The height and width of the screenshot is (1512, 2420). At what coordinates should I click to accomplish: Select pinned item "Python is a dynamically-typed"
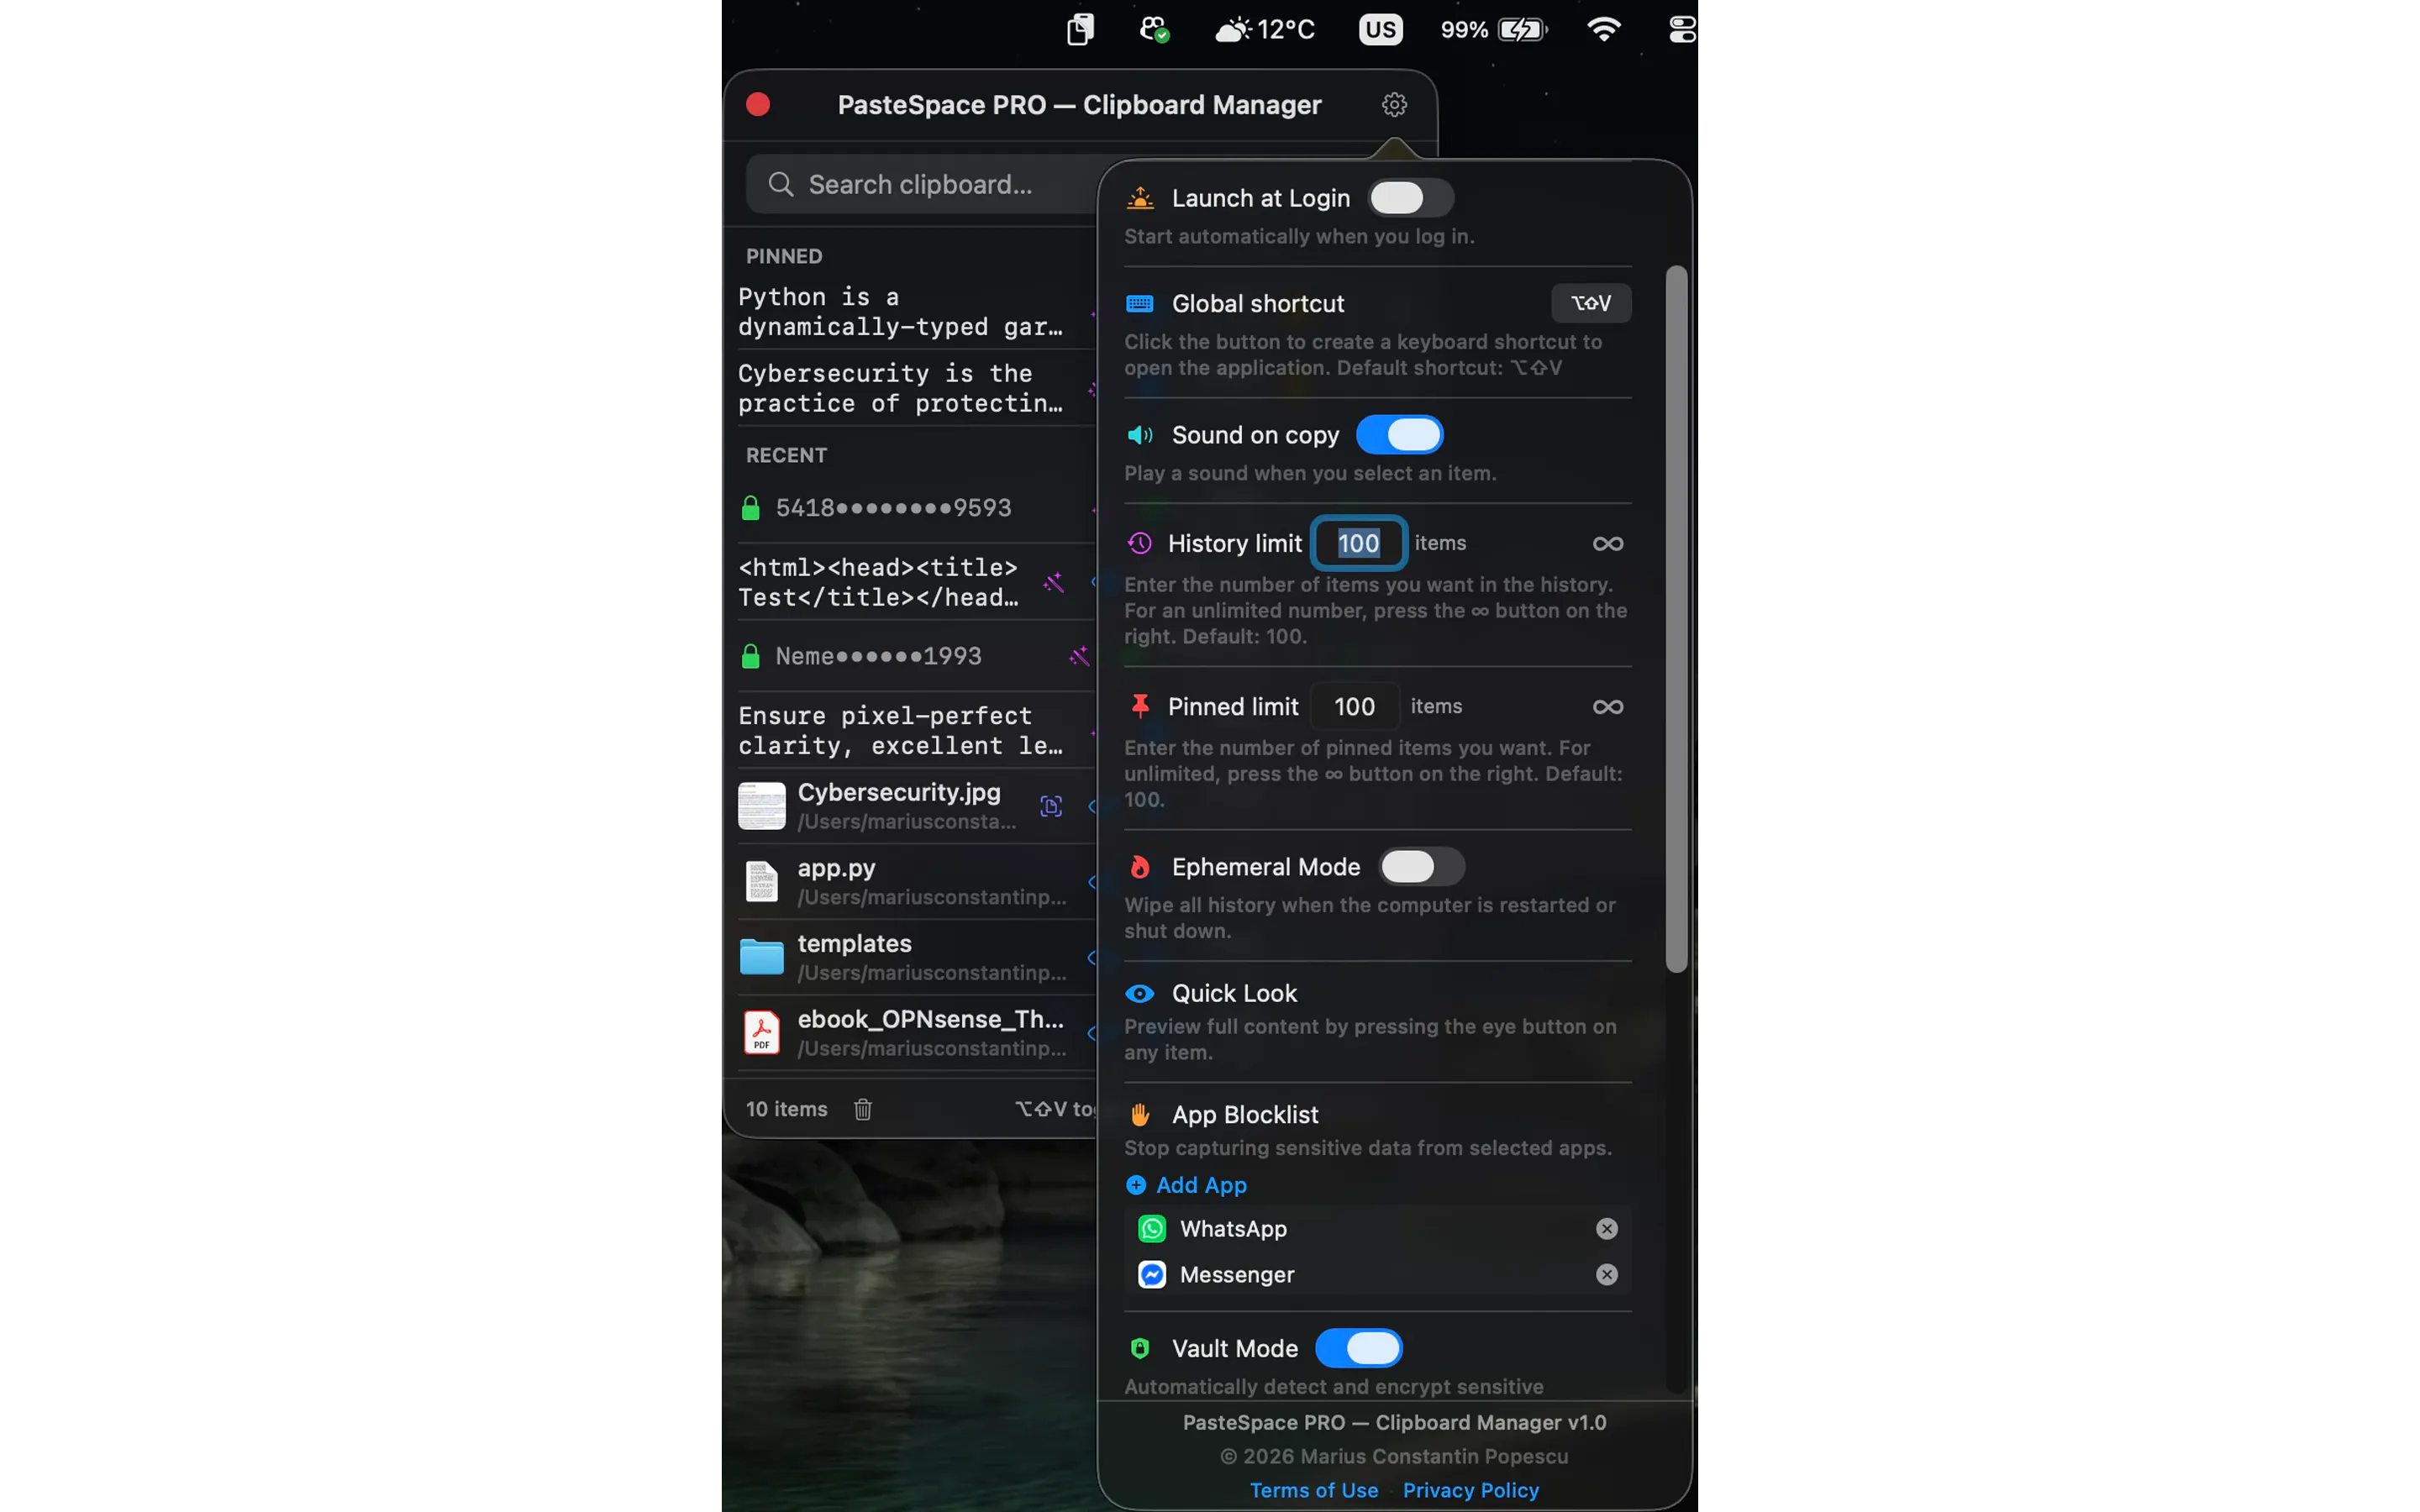coord(900,312)
